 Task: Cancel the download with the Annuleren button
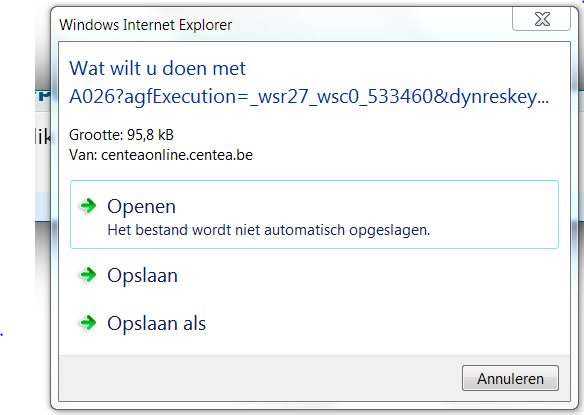point(510,378)
